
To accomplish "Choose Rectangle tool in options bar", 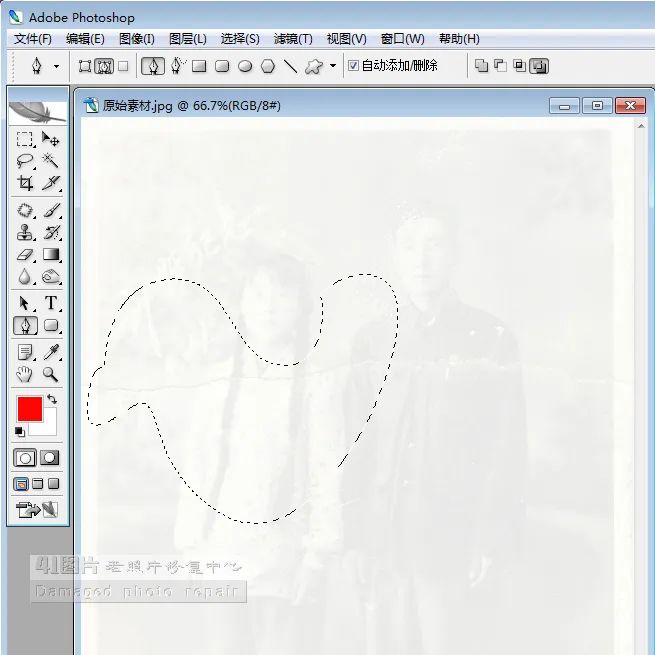I will click(x=199, y=66).
